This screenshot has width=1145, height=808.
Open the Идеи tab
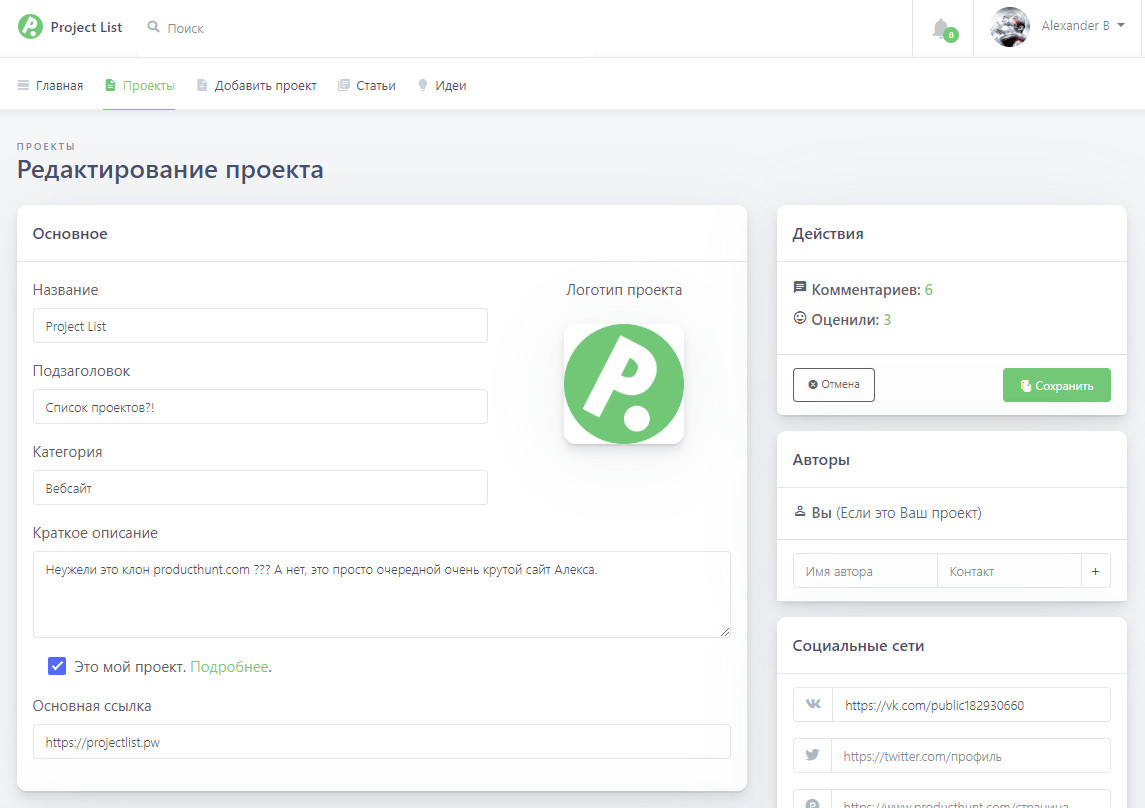pyautogui.click(x=441, y=86)
